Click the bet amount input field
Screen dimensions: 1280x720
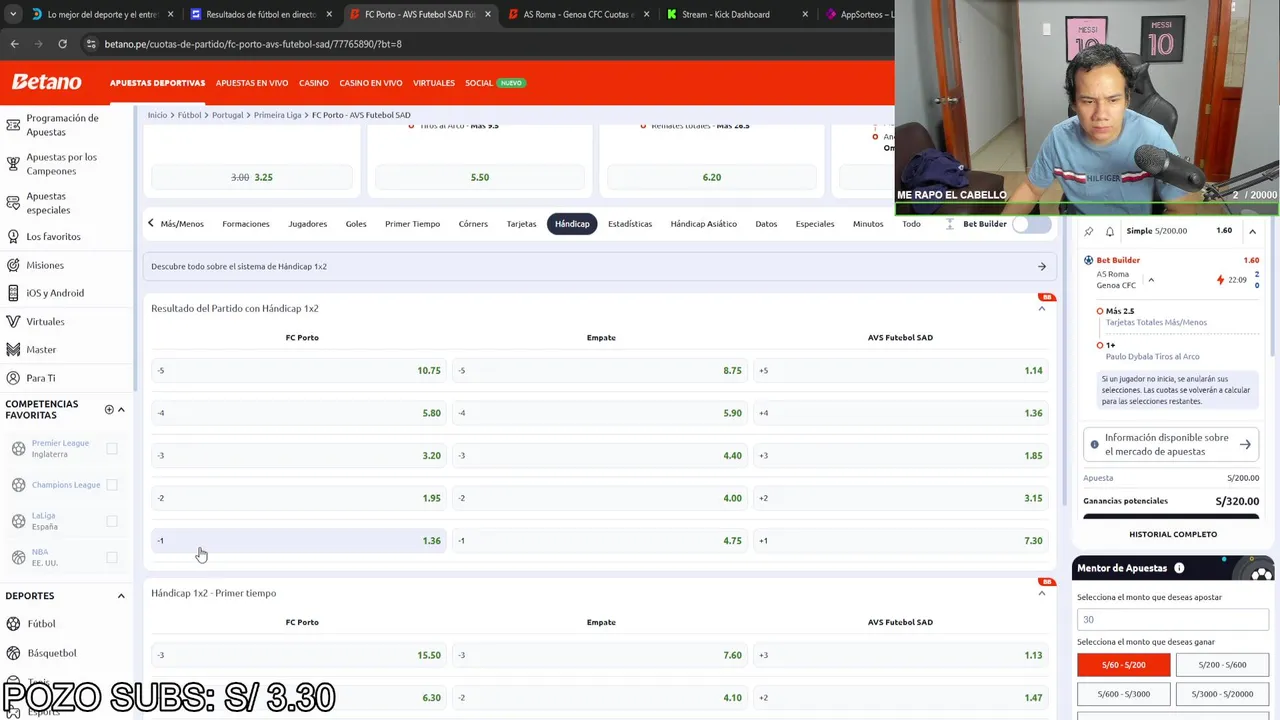(x=1173, y=620)
